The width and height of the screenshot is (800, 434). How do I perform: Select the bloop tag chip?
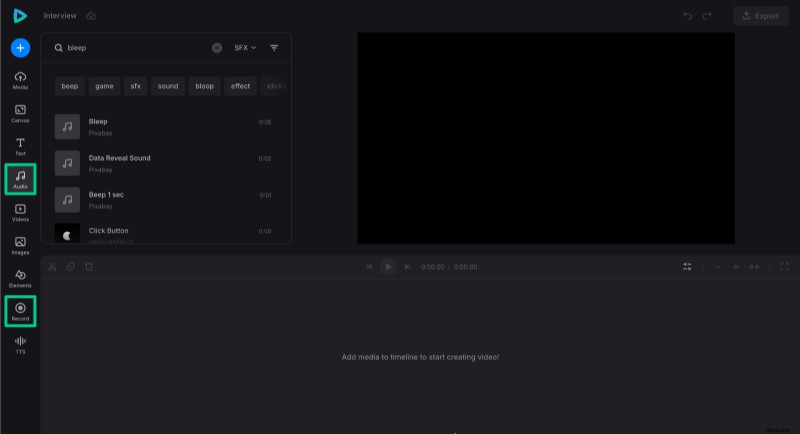(205, 86)
